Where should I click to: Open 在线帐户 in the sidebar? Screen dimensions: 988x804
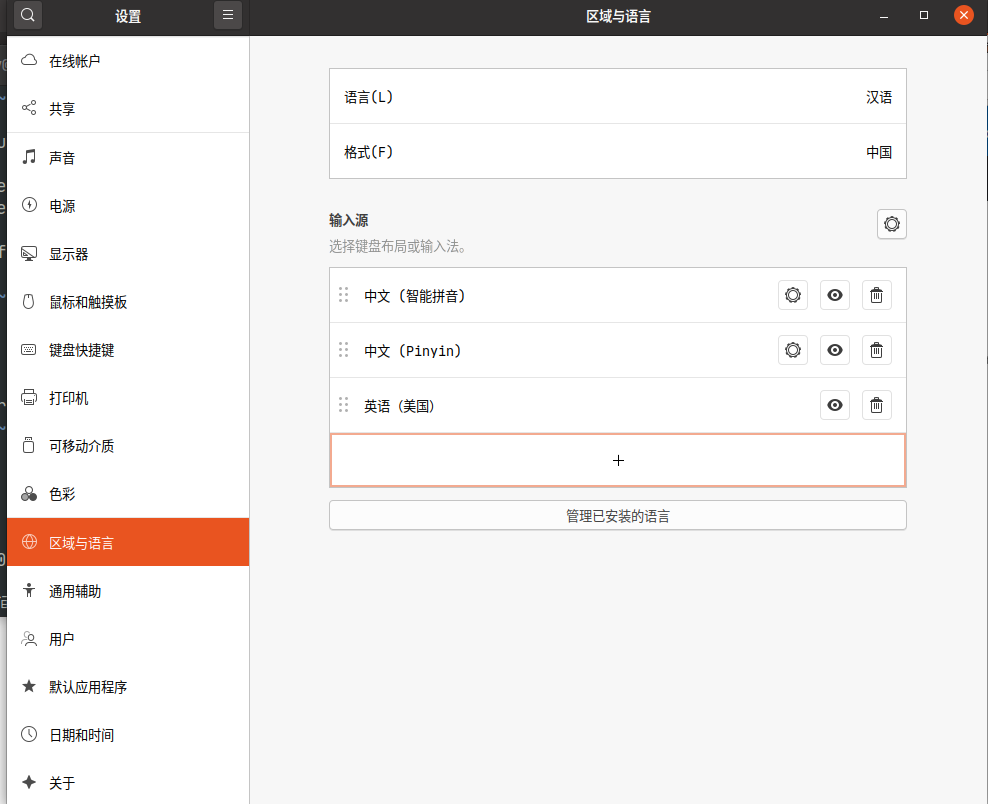128,60
